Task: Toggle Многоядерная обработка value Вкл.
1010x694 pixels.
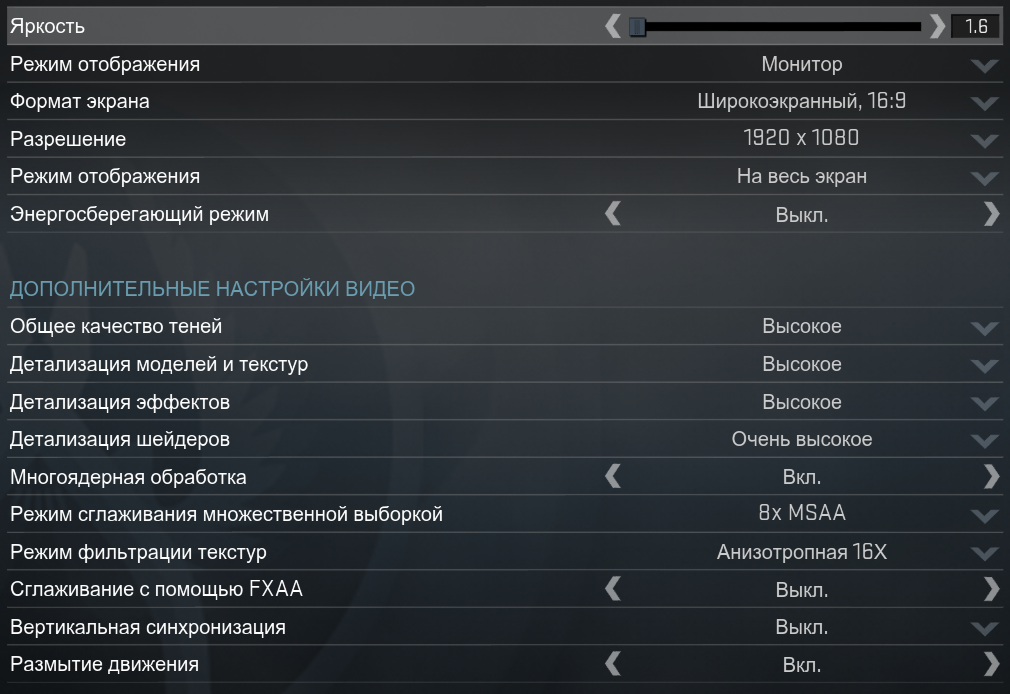Action: pyautogui.click(x=801, y=477)
